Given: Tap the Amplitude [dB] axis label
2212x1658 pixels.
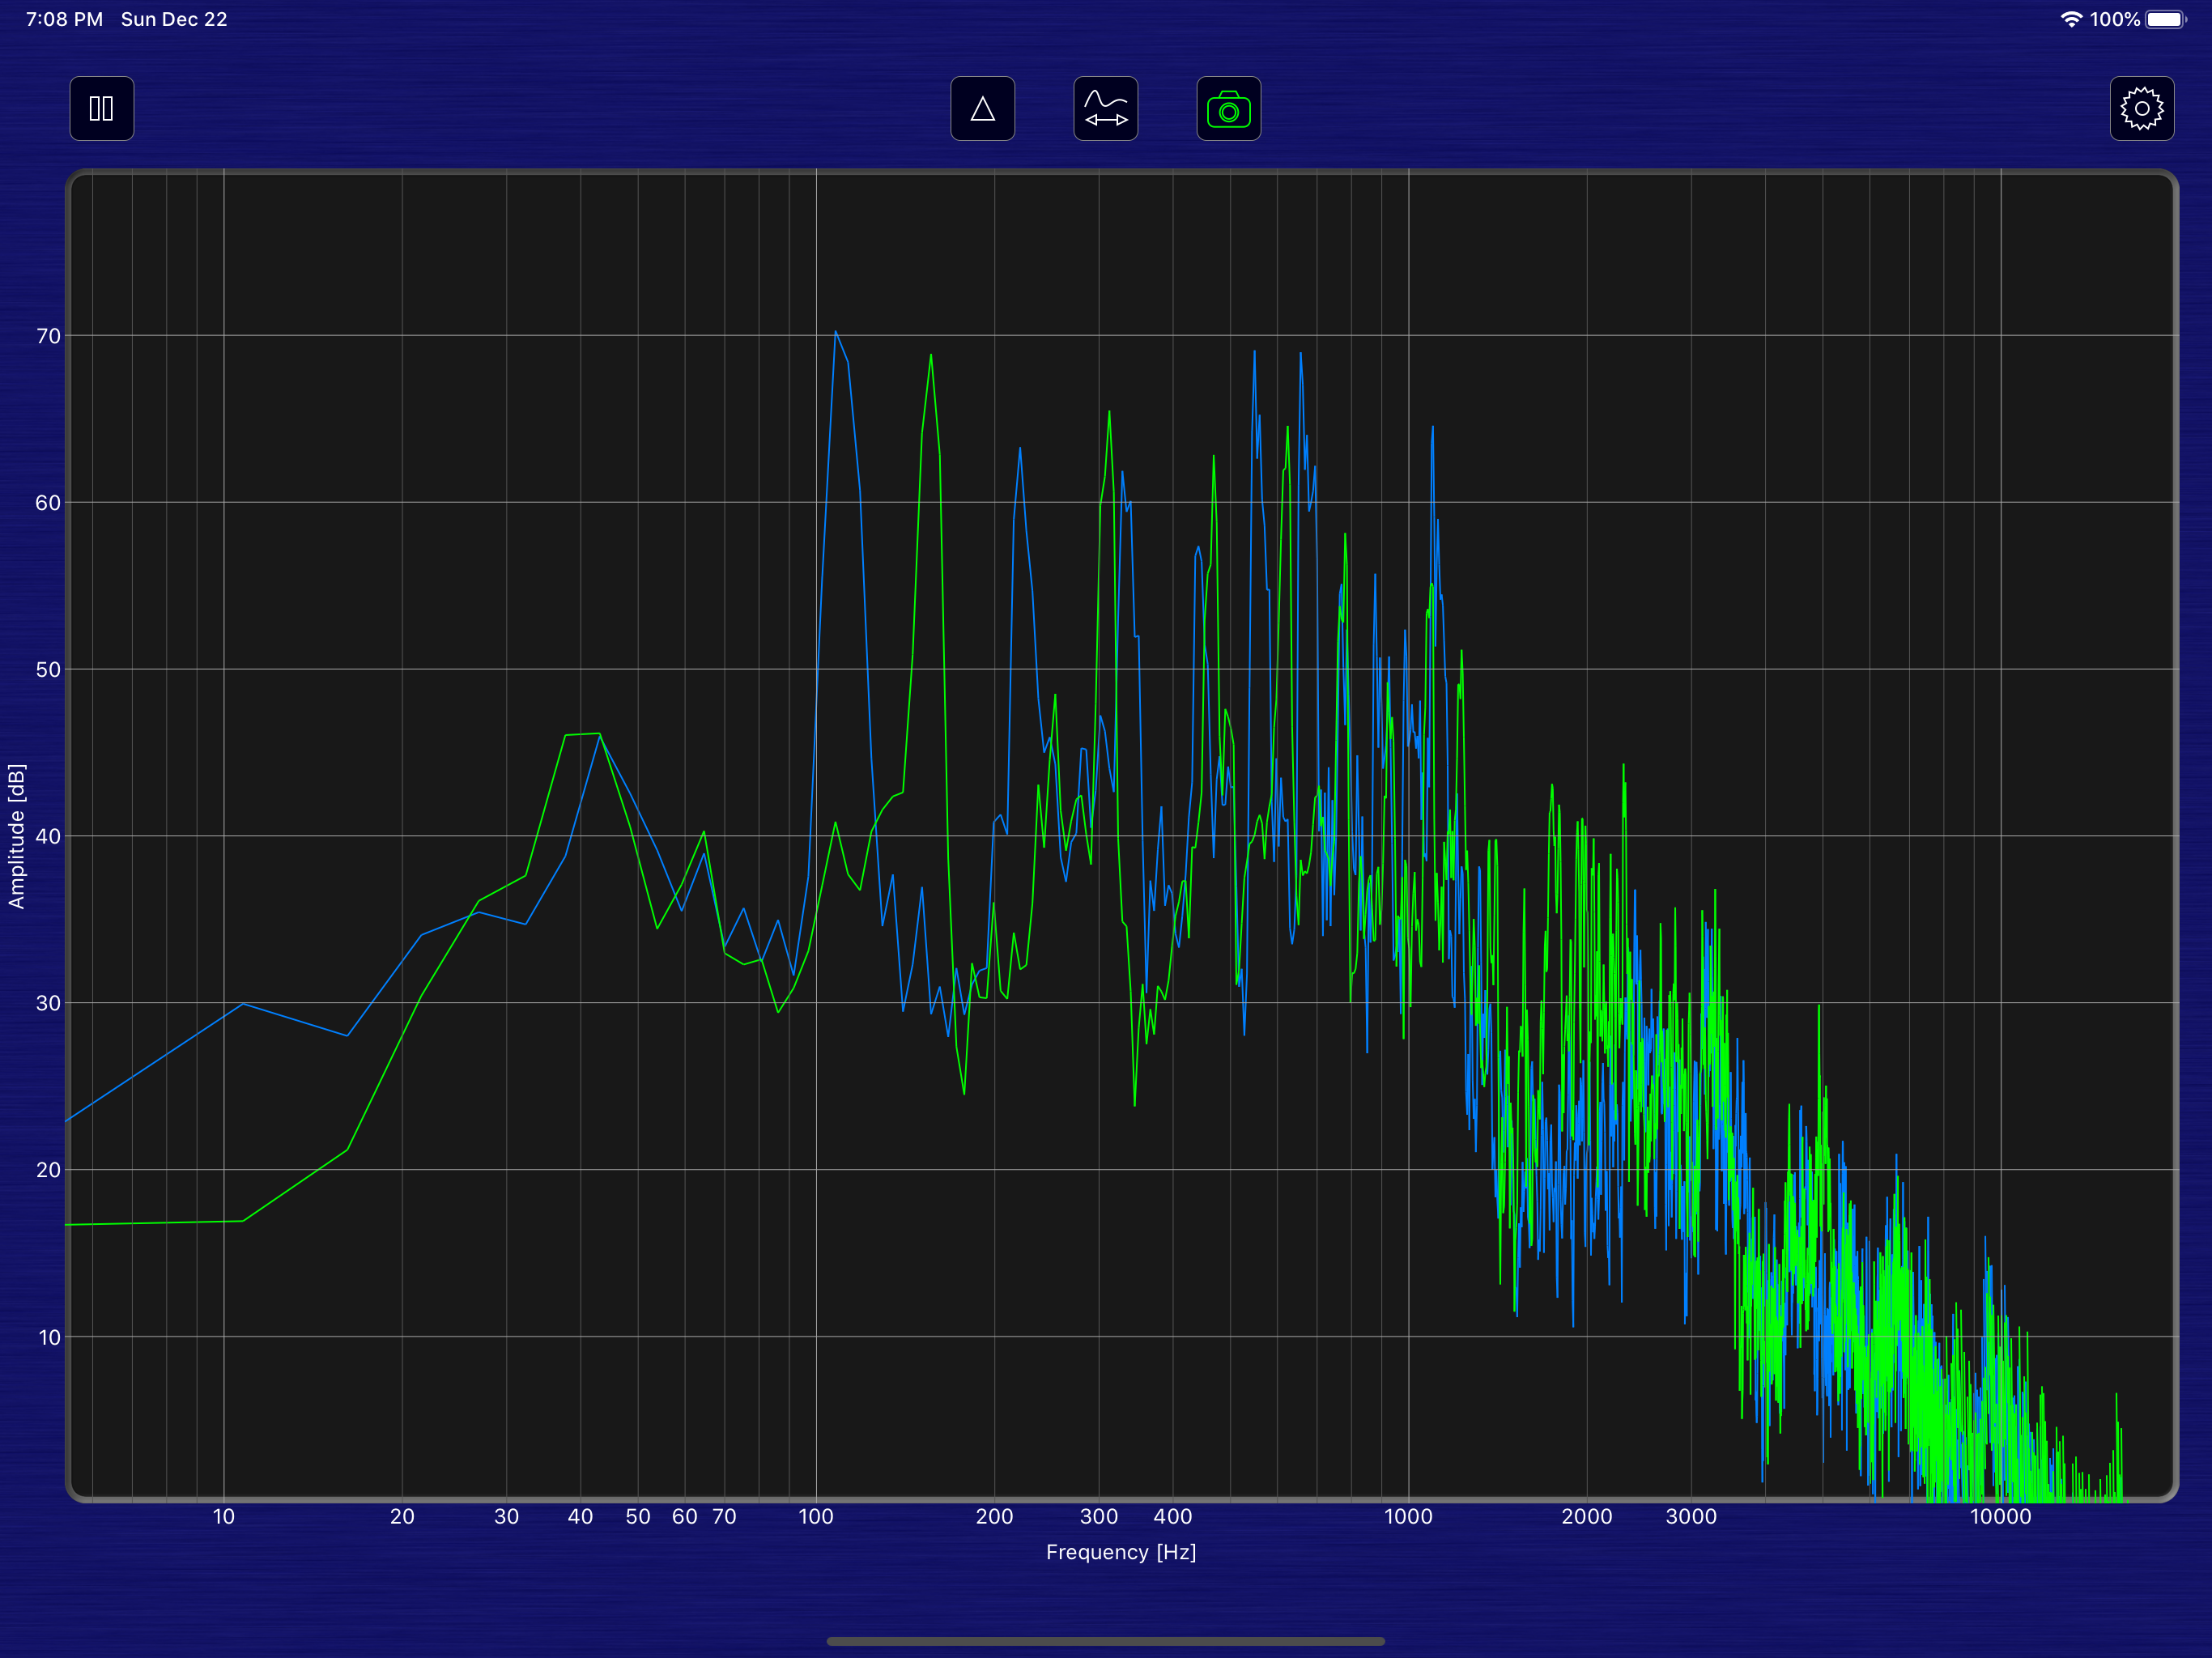Looking at the screenshot, I should pos(16,836).
